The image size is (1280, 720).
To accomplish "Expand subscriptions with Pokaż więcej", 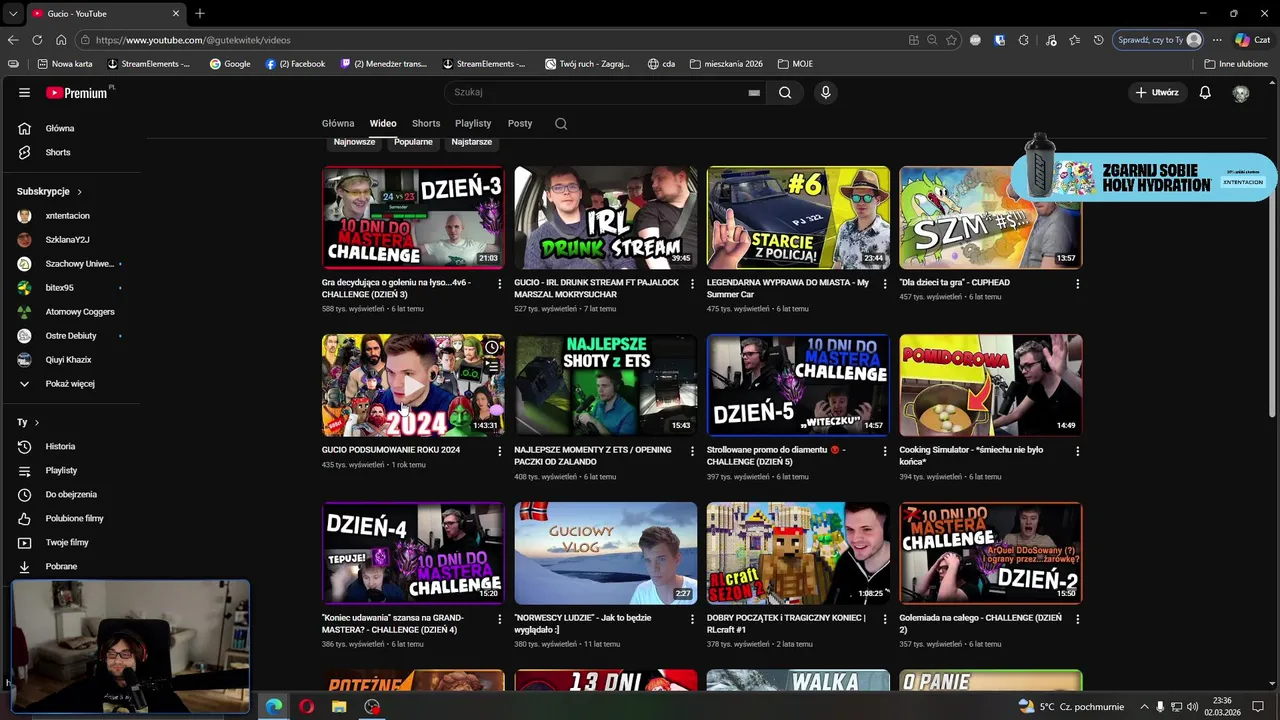I will tap(70, 383).
